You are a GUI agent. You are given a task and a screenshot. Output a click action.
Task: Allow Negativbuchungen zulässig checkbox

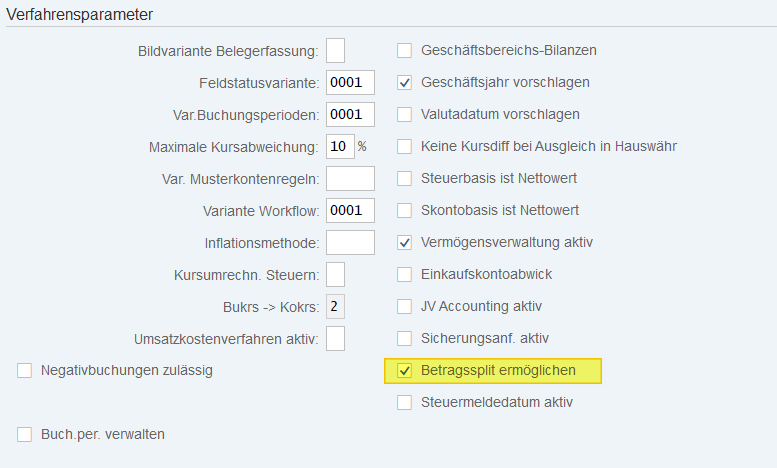point(25,371)
